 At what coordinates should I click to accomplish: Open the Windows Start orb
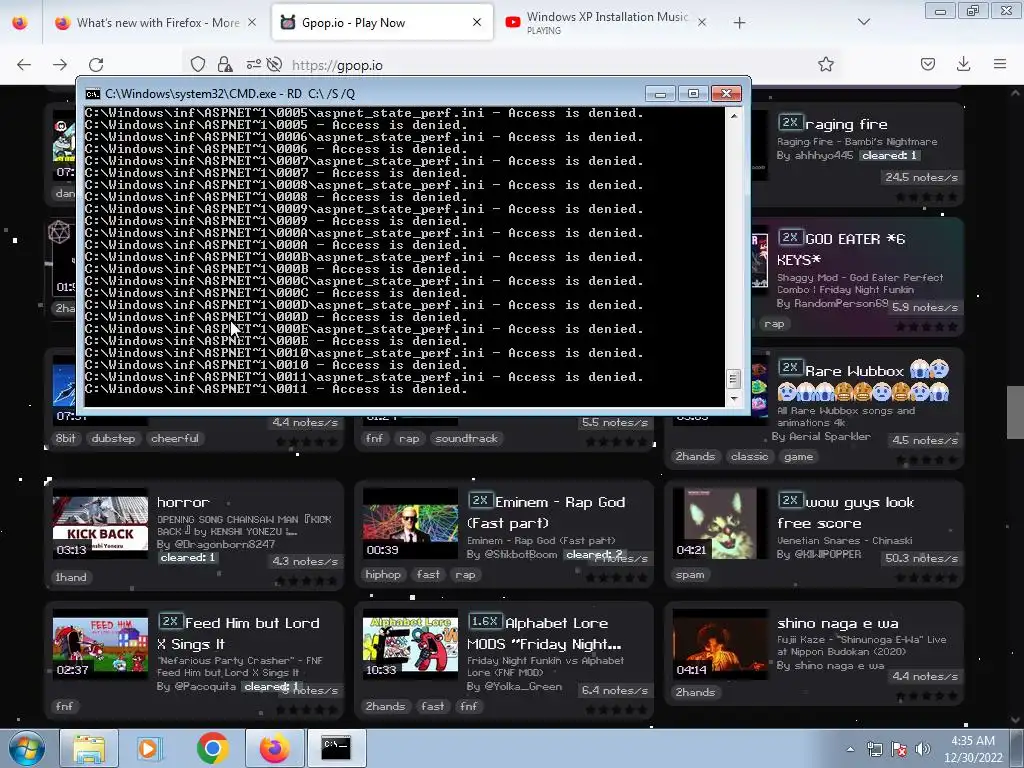click(27, 748)
